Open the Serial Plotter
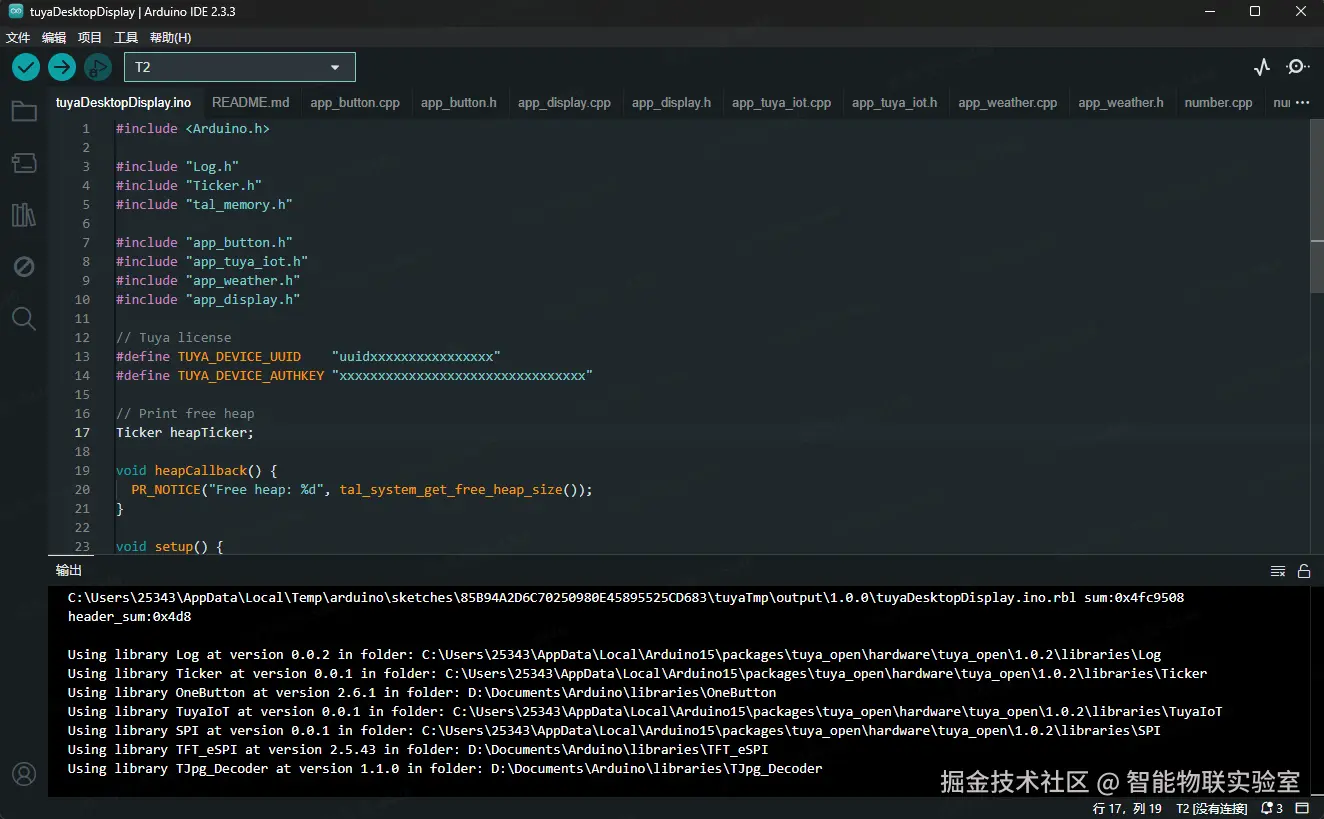The image size is (1324, 819). [x=1262, y=67]
